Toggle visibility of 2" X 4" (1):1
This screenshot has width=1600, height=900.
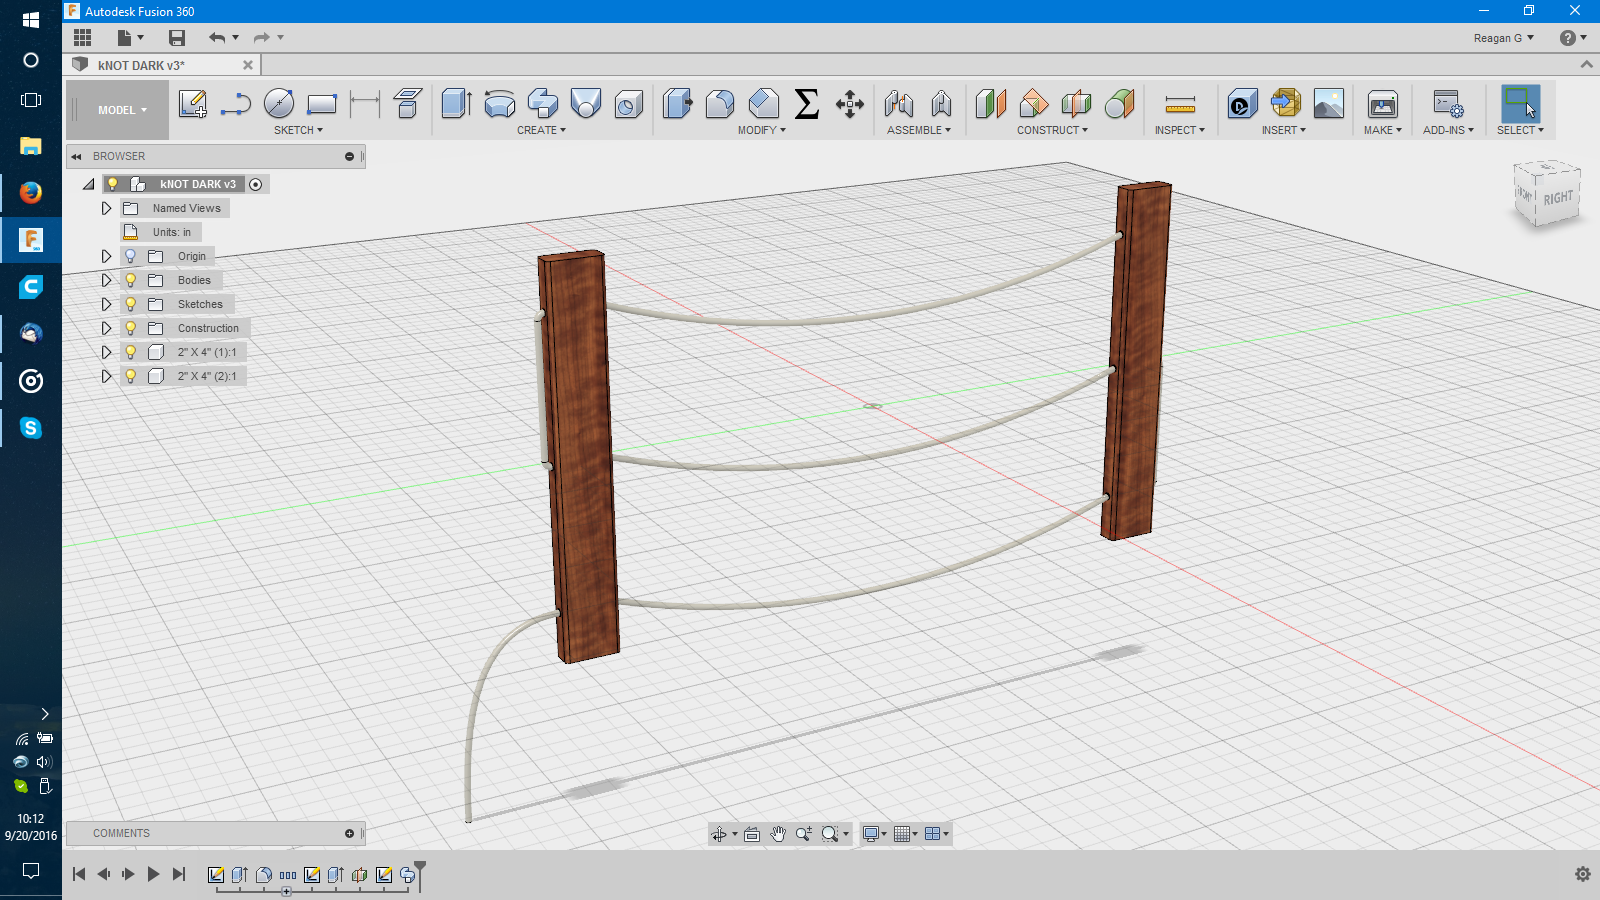(x=130, y=352)
